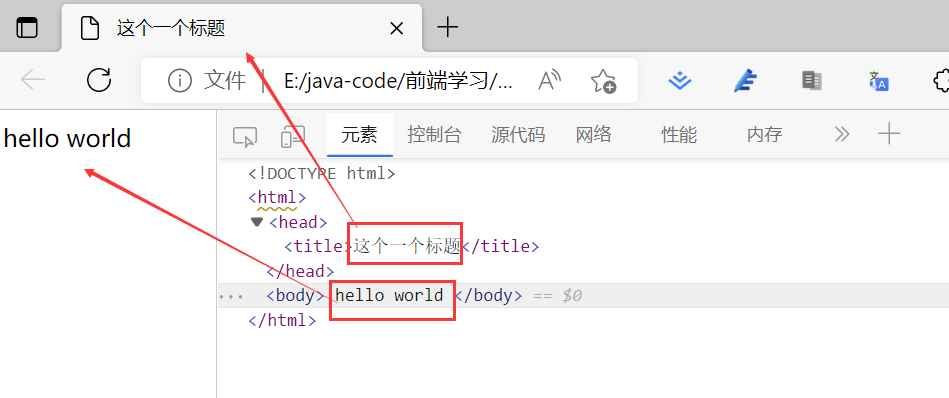Show more DevTools tabs chevron
Viewport: 949px width, 398px height.
842,134
